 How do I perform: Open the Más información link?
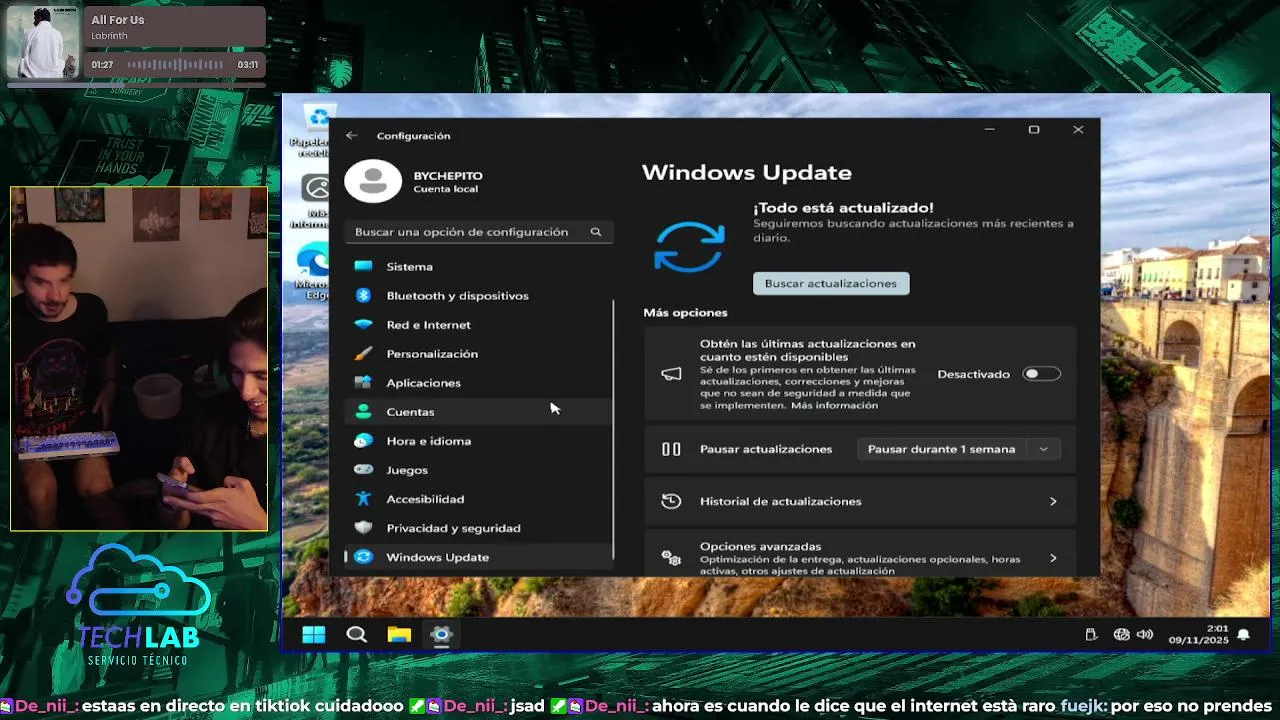coord(834,406)
